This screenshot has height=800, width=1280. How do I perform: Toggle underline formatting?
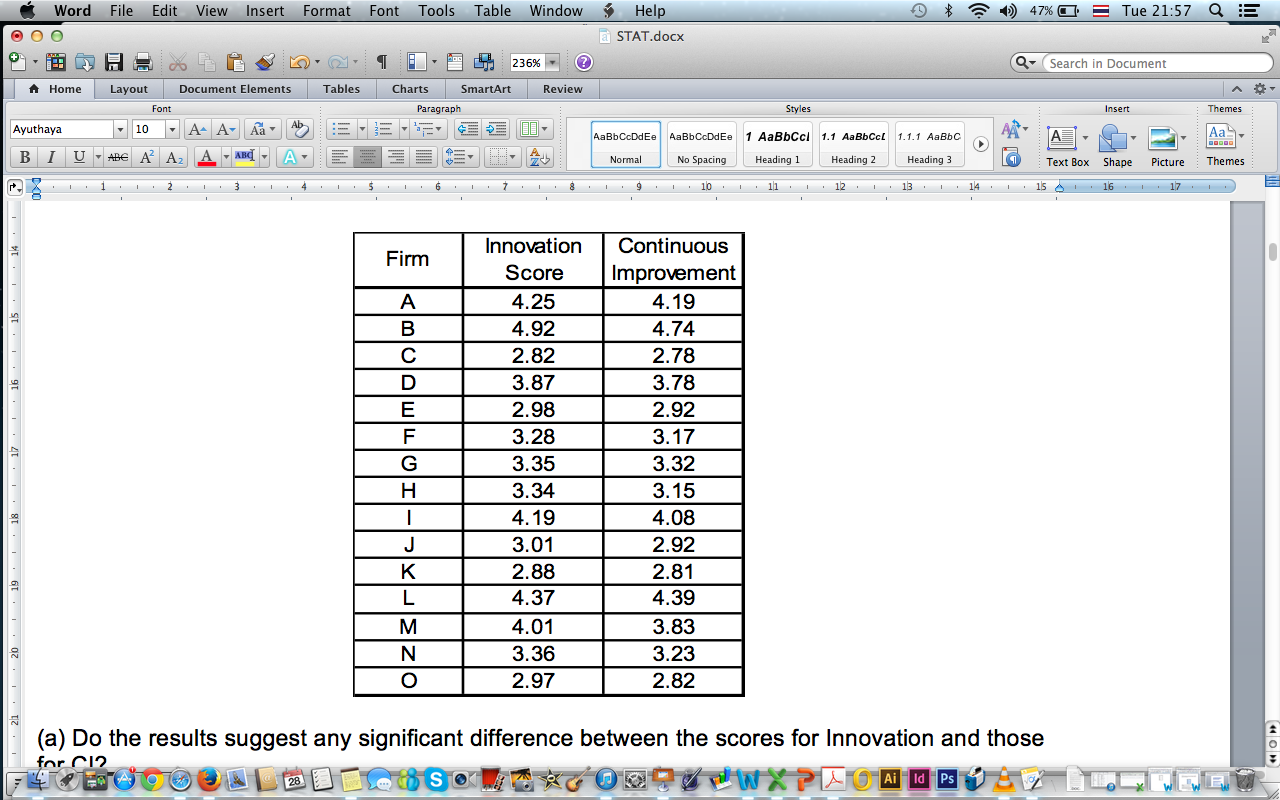tap(79, 157)
